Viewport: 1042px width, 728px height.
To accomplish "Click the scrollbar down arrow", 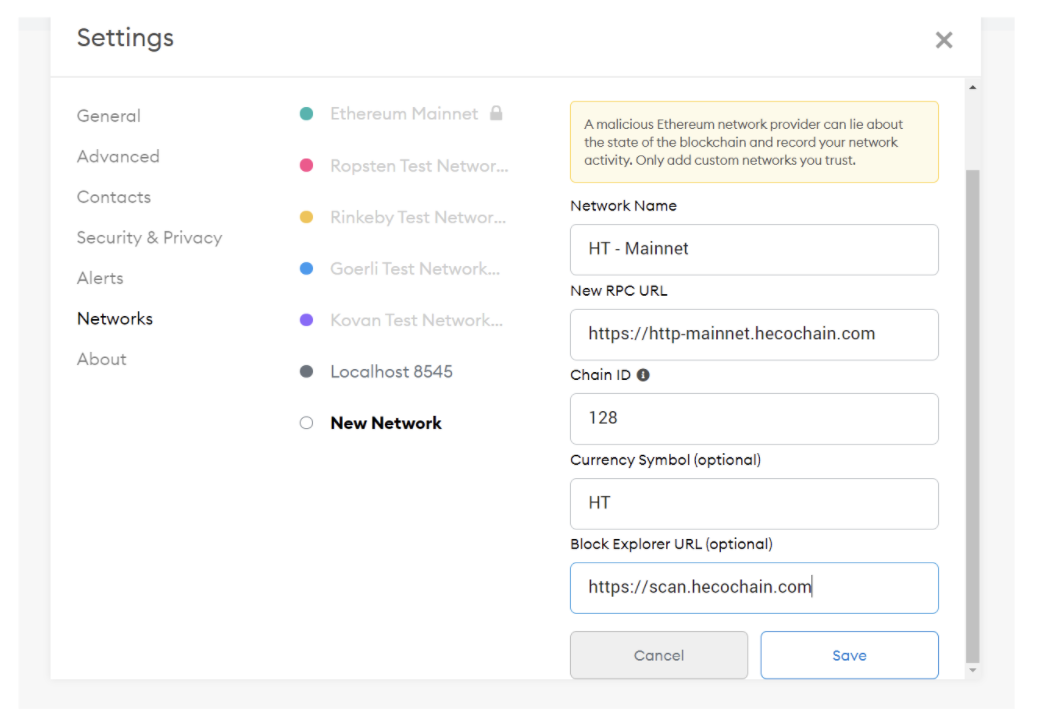I will tap(973, 670).
